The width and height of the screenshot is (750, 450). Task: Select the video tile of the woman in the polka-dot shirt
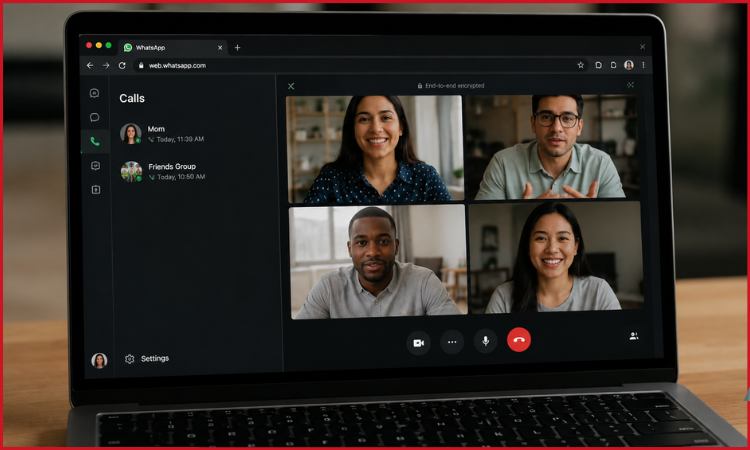tap(375, 149)
